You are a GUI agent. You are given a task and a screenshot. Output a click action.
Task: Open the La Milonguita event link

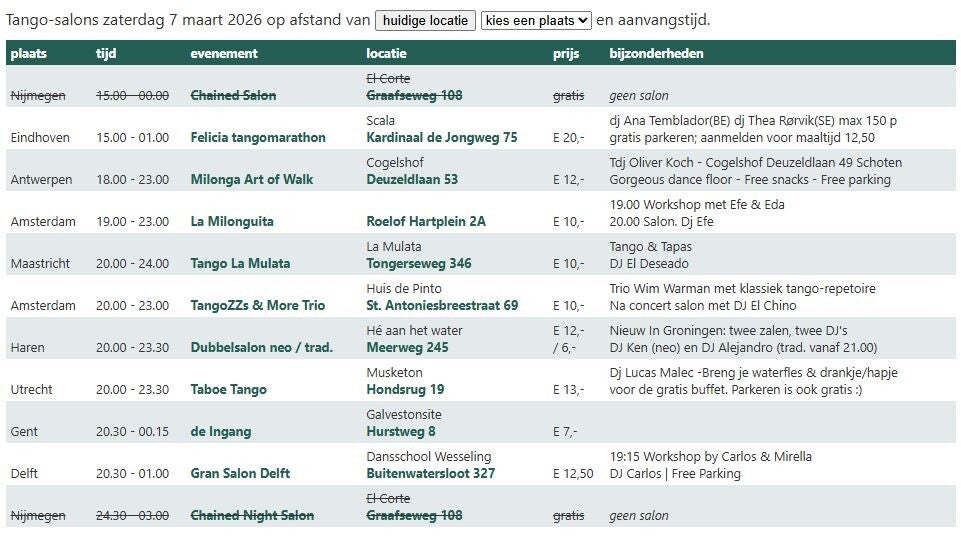(x=232, y=221)
